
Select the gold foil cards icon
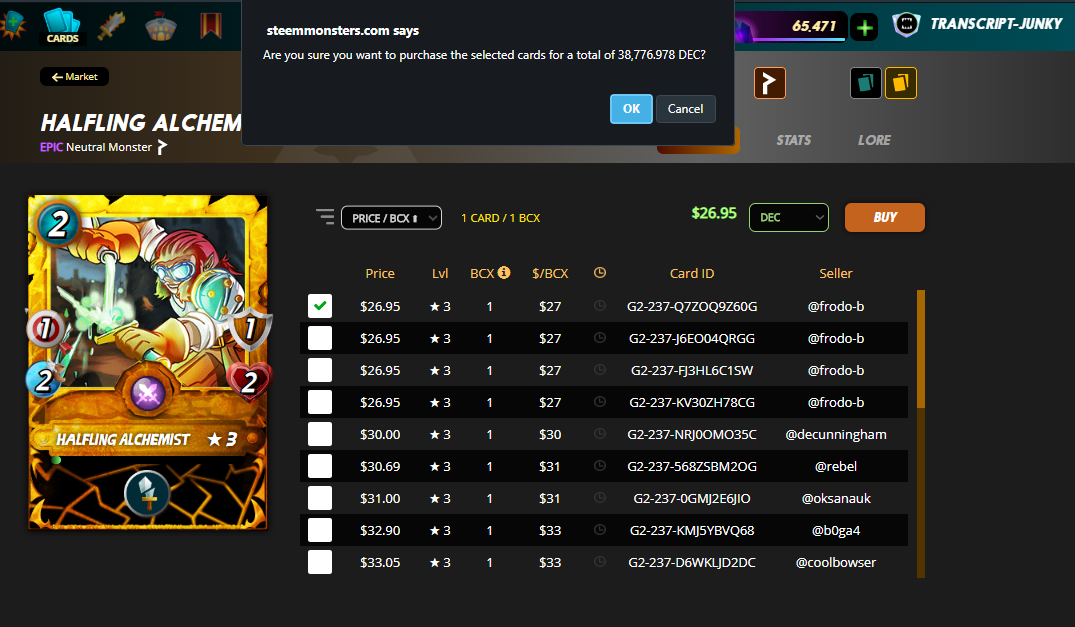901,83
